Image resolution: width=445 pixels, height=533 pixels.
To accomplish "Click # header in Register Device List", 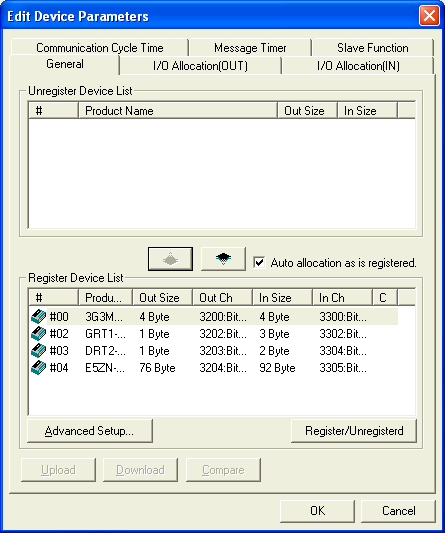I will pyautogui.click(x=53, y=297).
